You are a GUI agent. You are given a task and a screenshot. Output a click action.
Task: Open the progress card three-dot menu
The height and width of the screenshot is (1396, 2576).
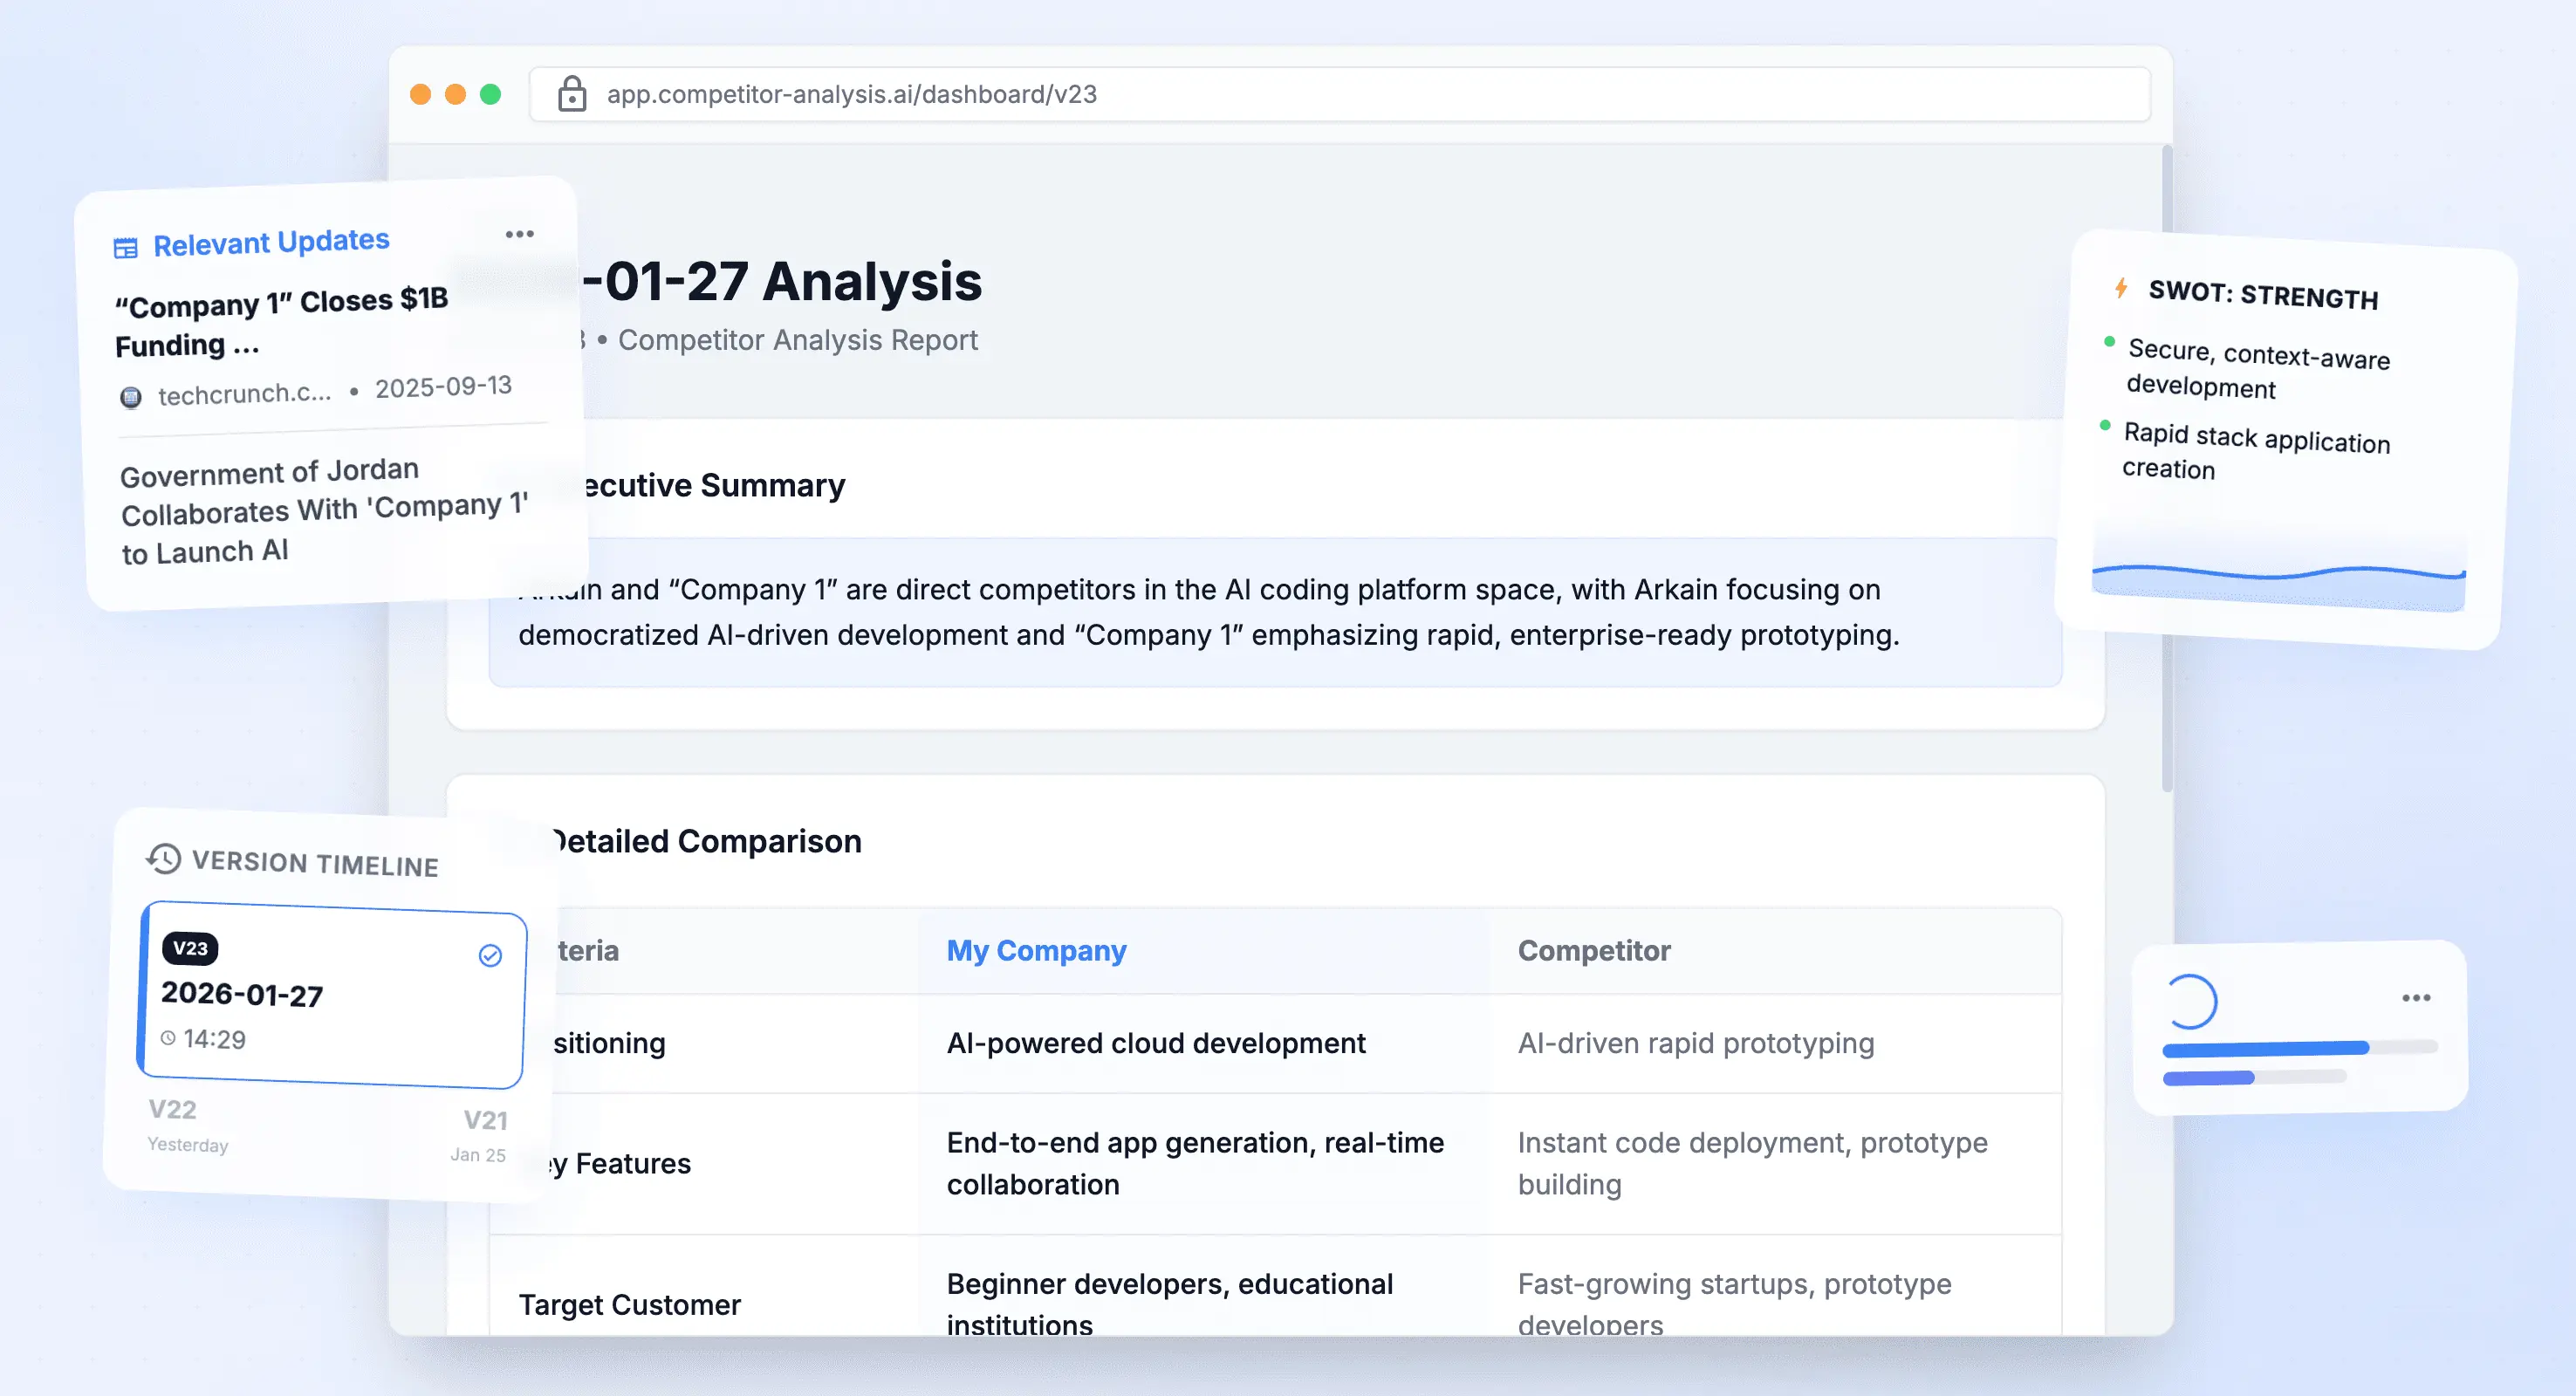tap(2416, 998)
